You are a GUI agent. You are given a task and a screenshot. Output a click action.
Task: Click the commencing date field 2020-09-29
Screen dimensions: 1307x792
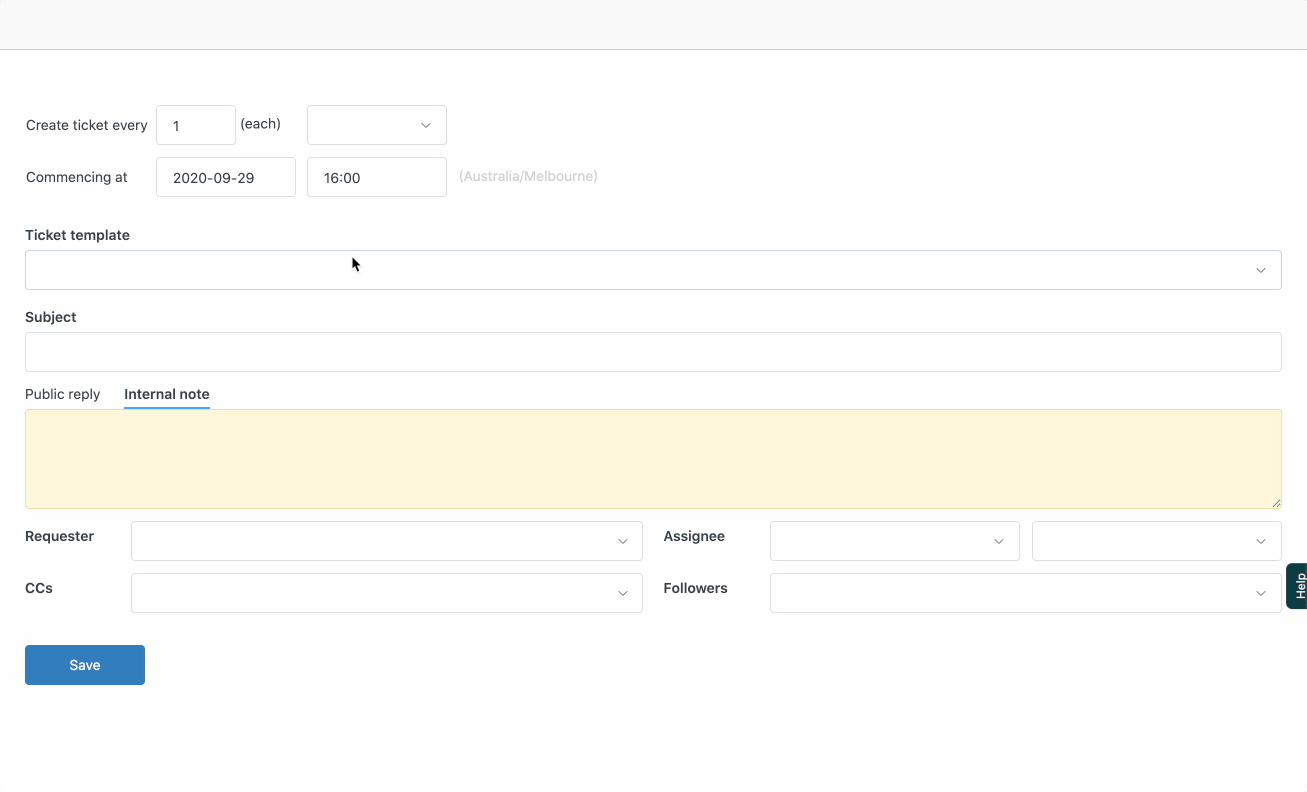(226, 177)
